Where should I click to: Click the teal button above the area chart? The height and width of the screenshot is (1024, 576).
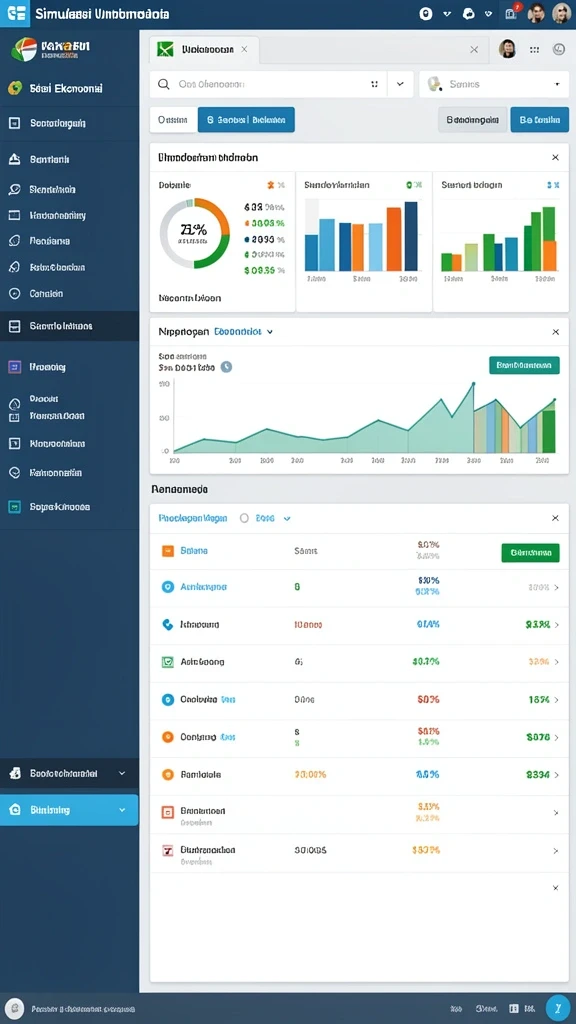point(524,365)
